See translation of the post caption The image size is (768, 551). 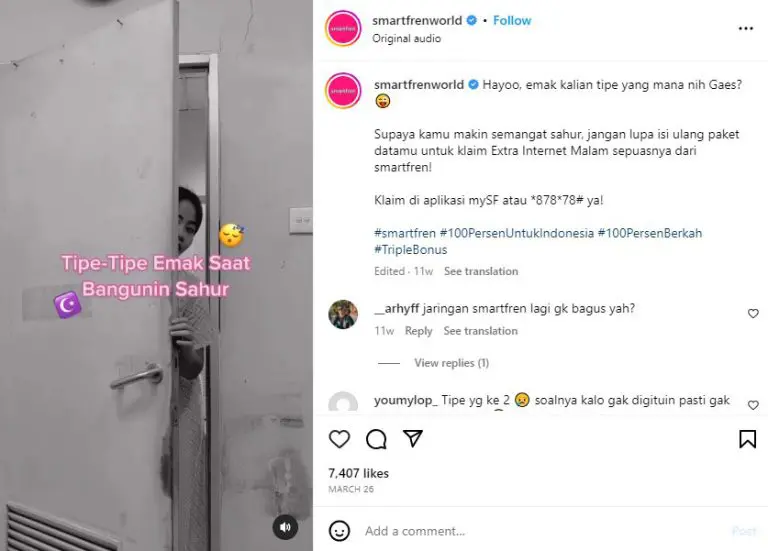[480, 271]
